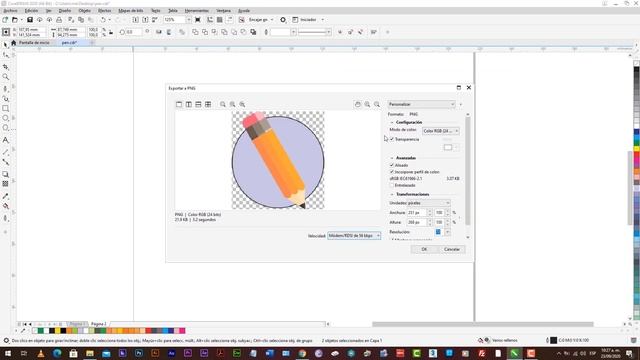Select the Página 2 page tab

coord(98,324)
